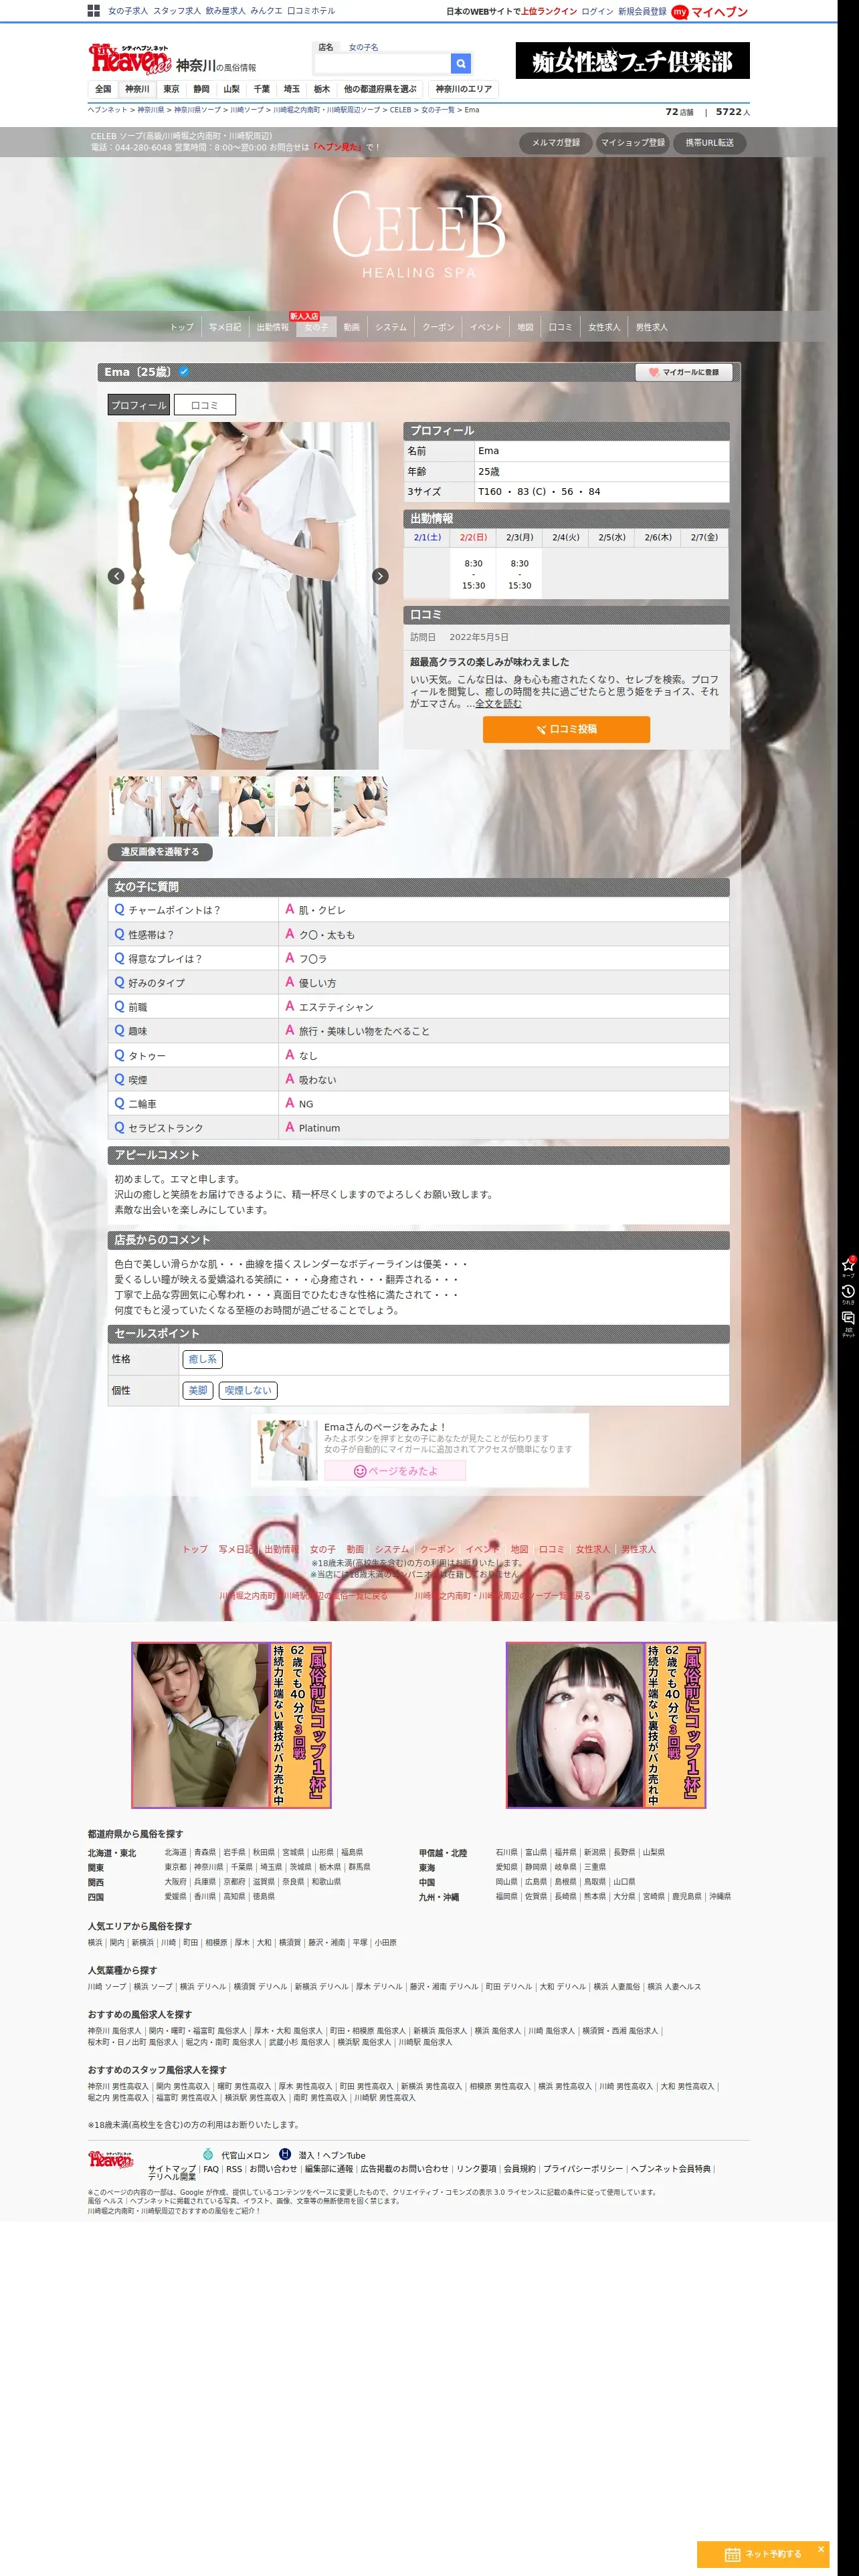This screenshot has width=859, height=2576.
Task: Open the 痴女性感フェチ倶楽部 banner
Action: click(x=632, y=61)
